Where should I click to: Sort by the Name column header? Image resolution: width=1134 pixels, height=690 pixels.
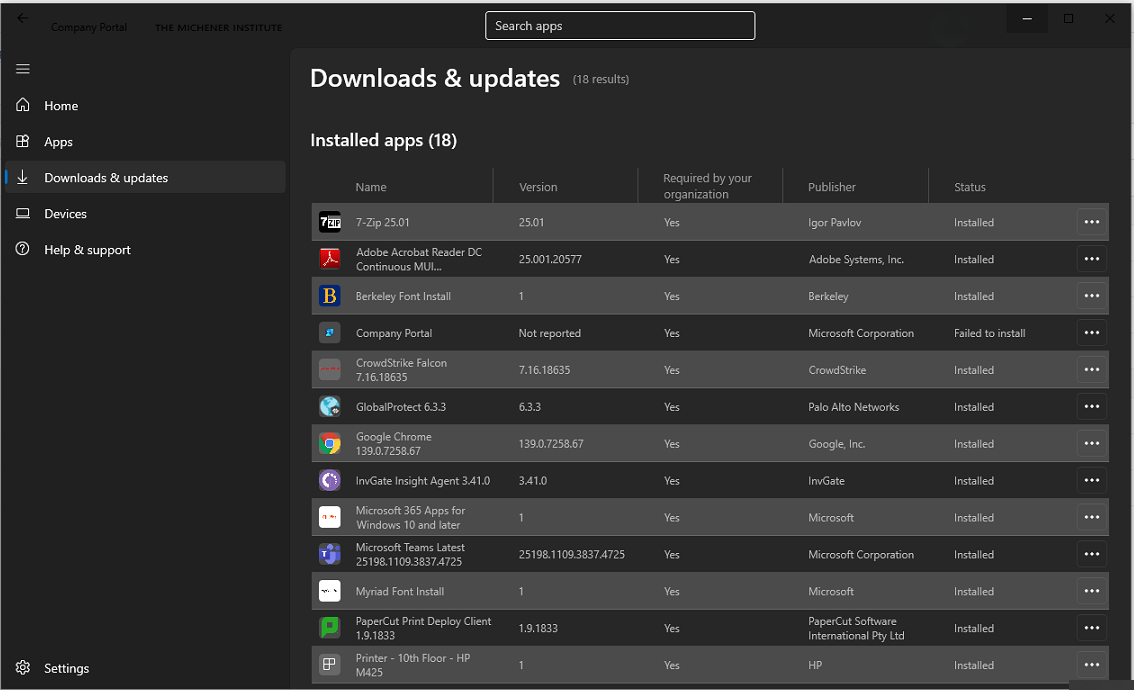371,187
